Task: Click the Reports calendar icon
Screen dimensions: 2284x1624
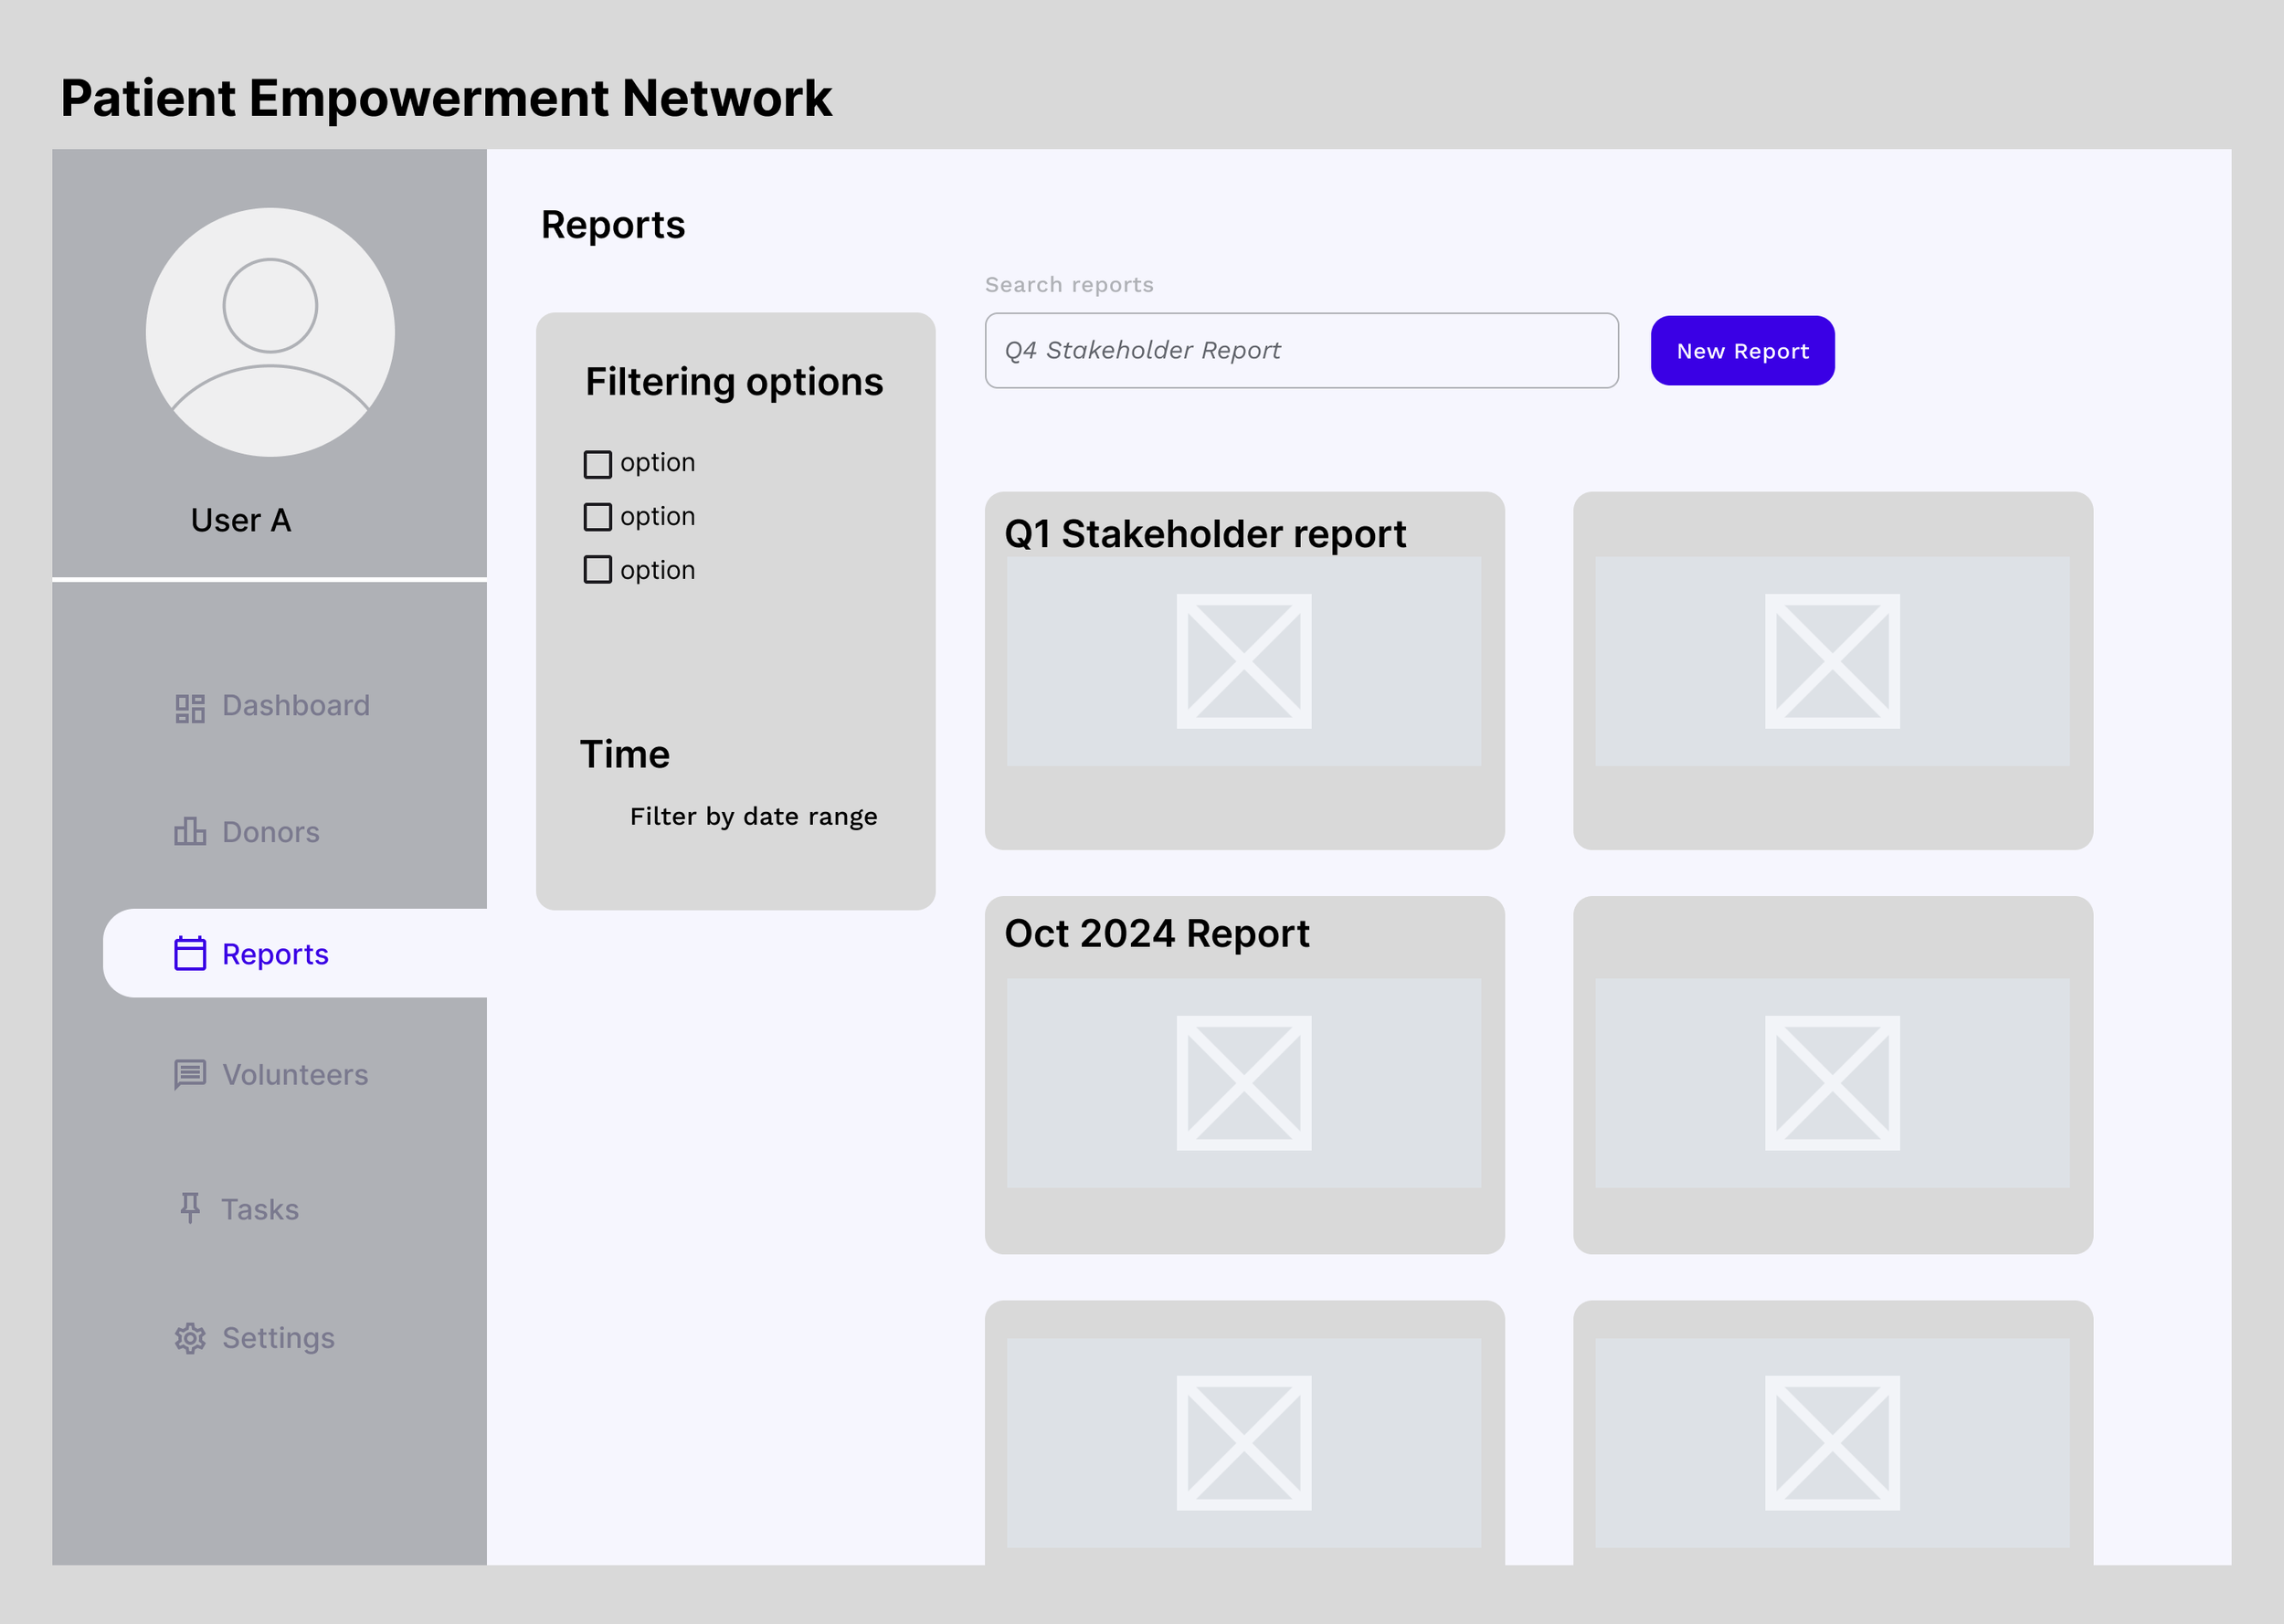Action: click(190, 953)
